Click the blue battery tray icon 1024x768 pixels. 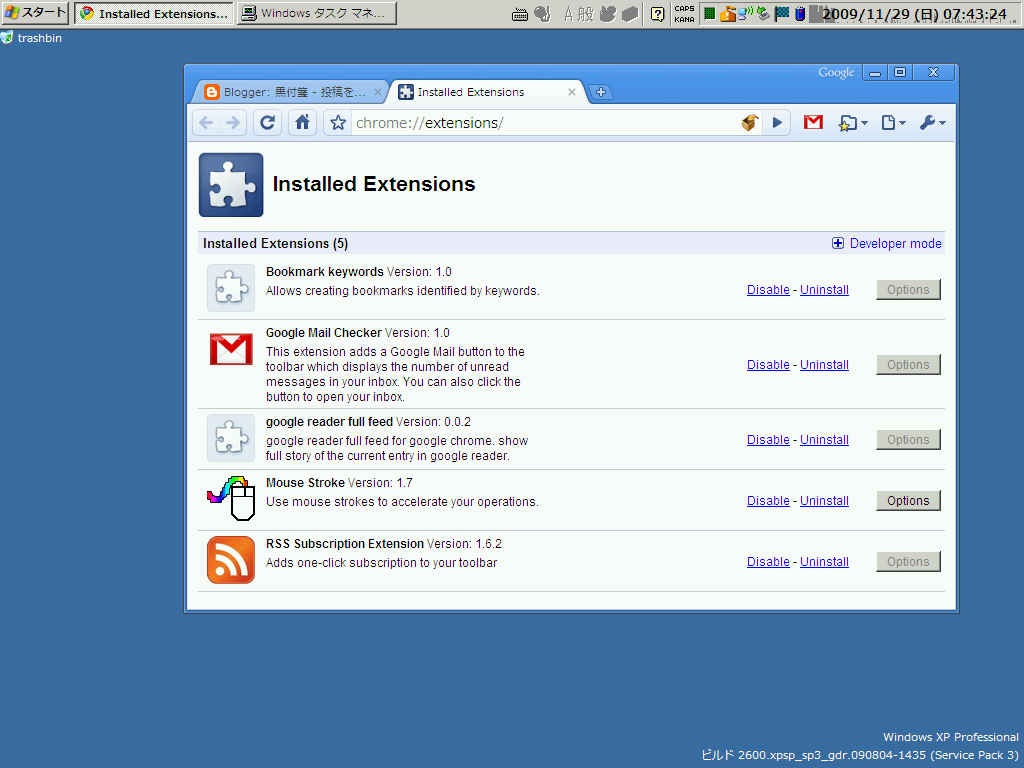coord(800,14)
